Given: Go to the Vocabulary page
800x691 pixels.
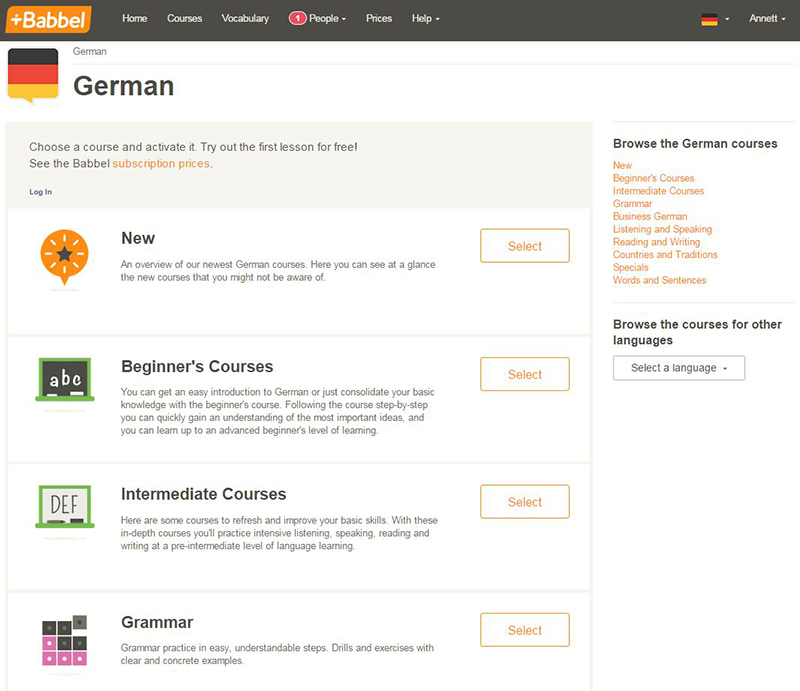Looking at the screenshot, I should 245,18.
